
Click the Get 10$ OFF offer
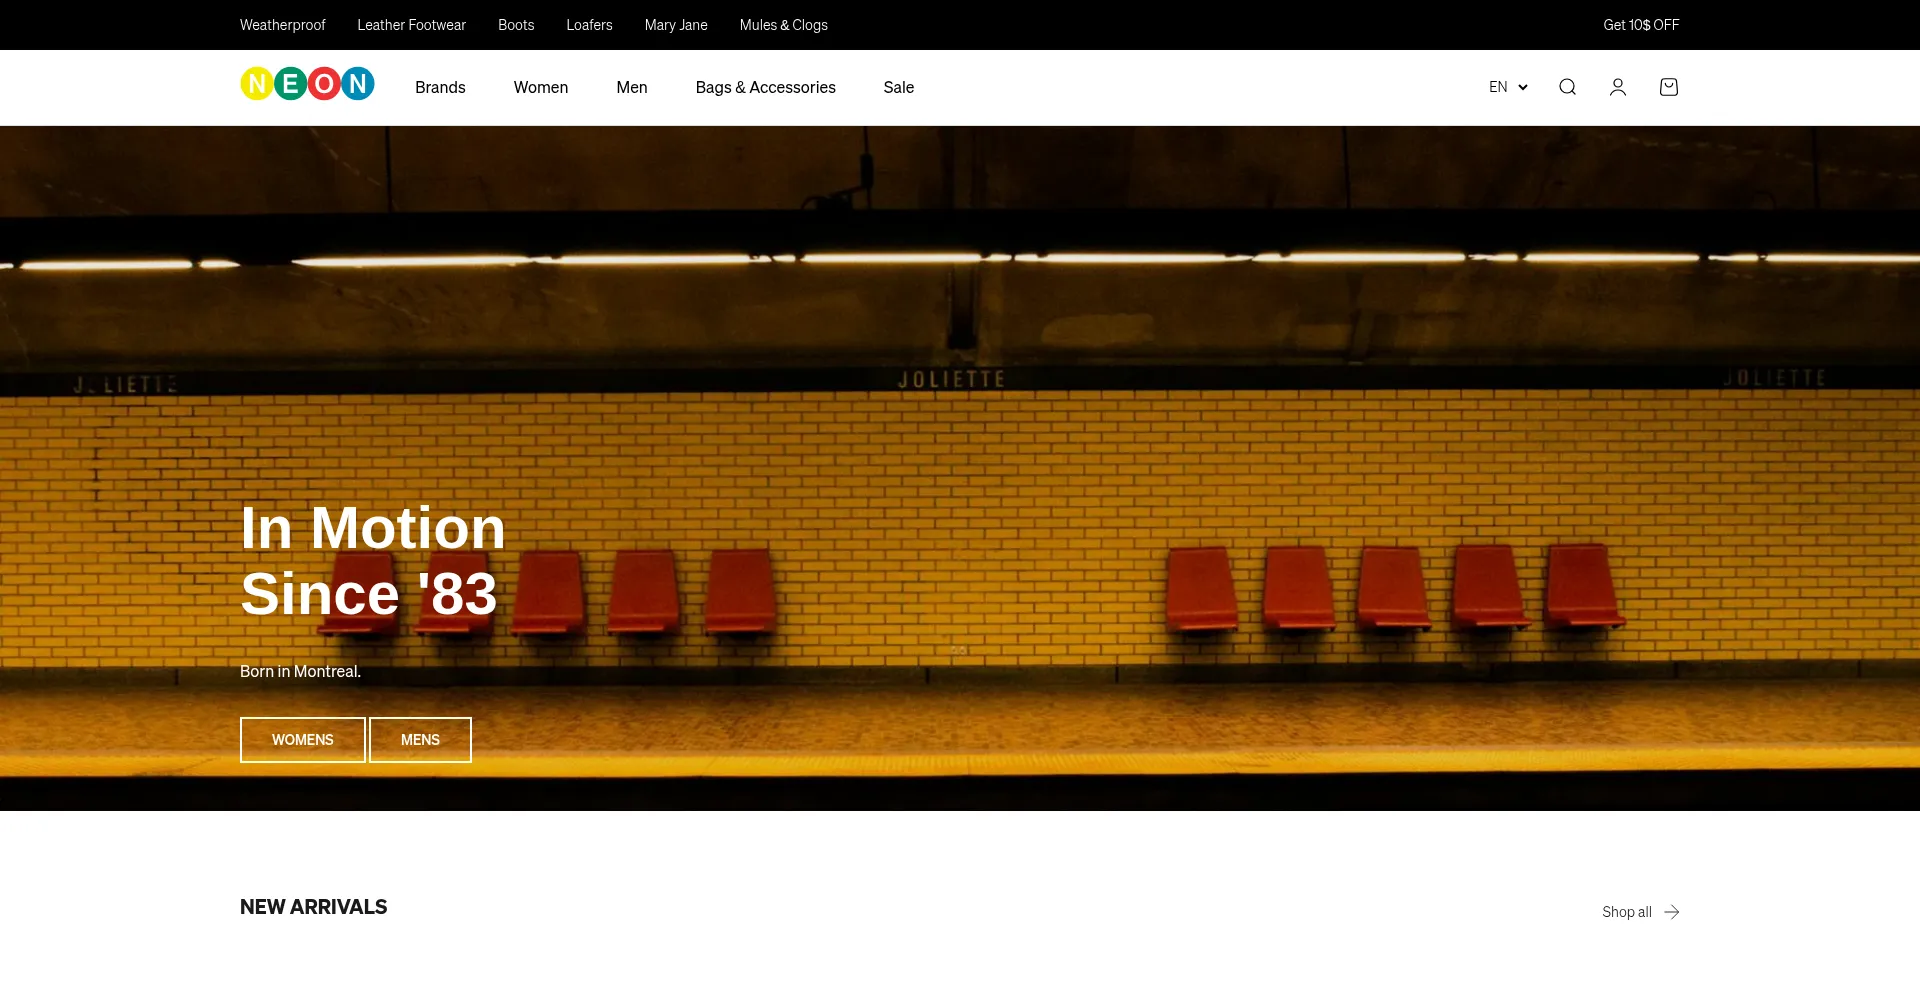(1640, 25)
